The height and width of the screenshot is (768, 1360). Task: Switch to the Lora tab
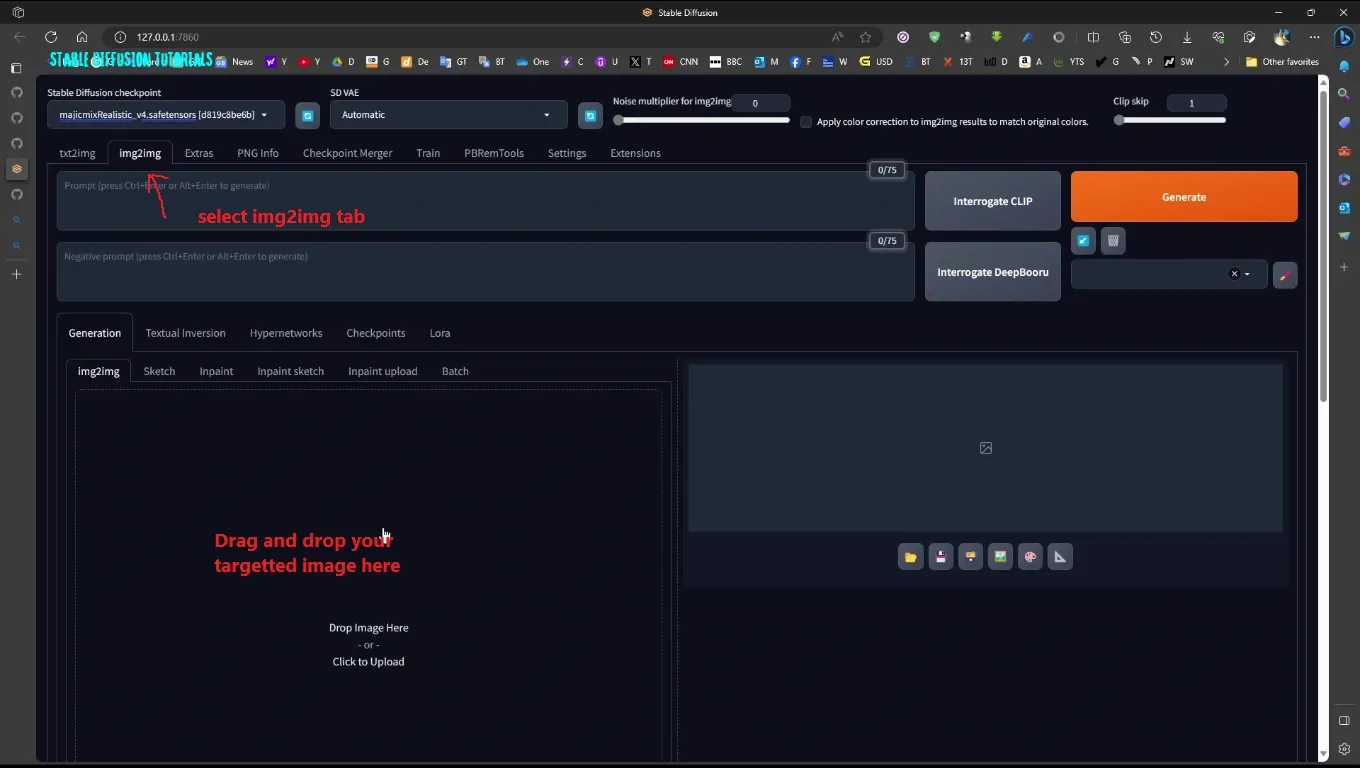point(440,333)
